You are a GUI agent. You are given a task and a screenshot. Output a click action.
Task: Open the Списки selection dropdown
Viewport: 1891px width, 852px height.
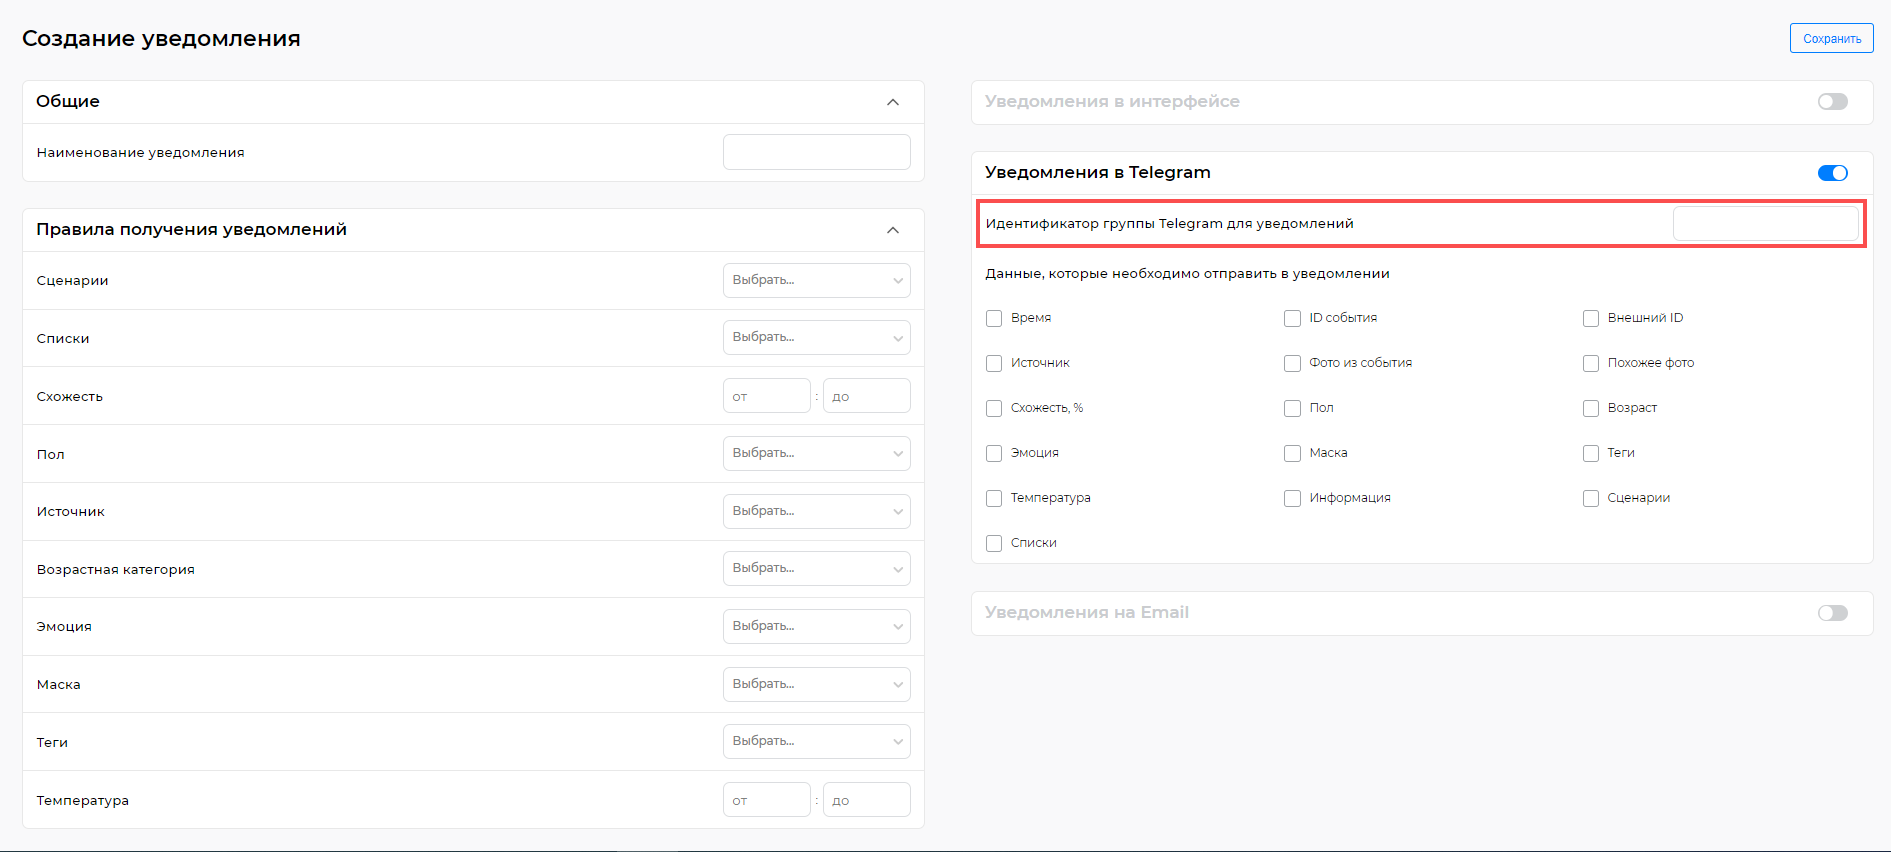[x=816, y=338]
